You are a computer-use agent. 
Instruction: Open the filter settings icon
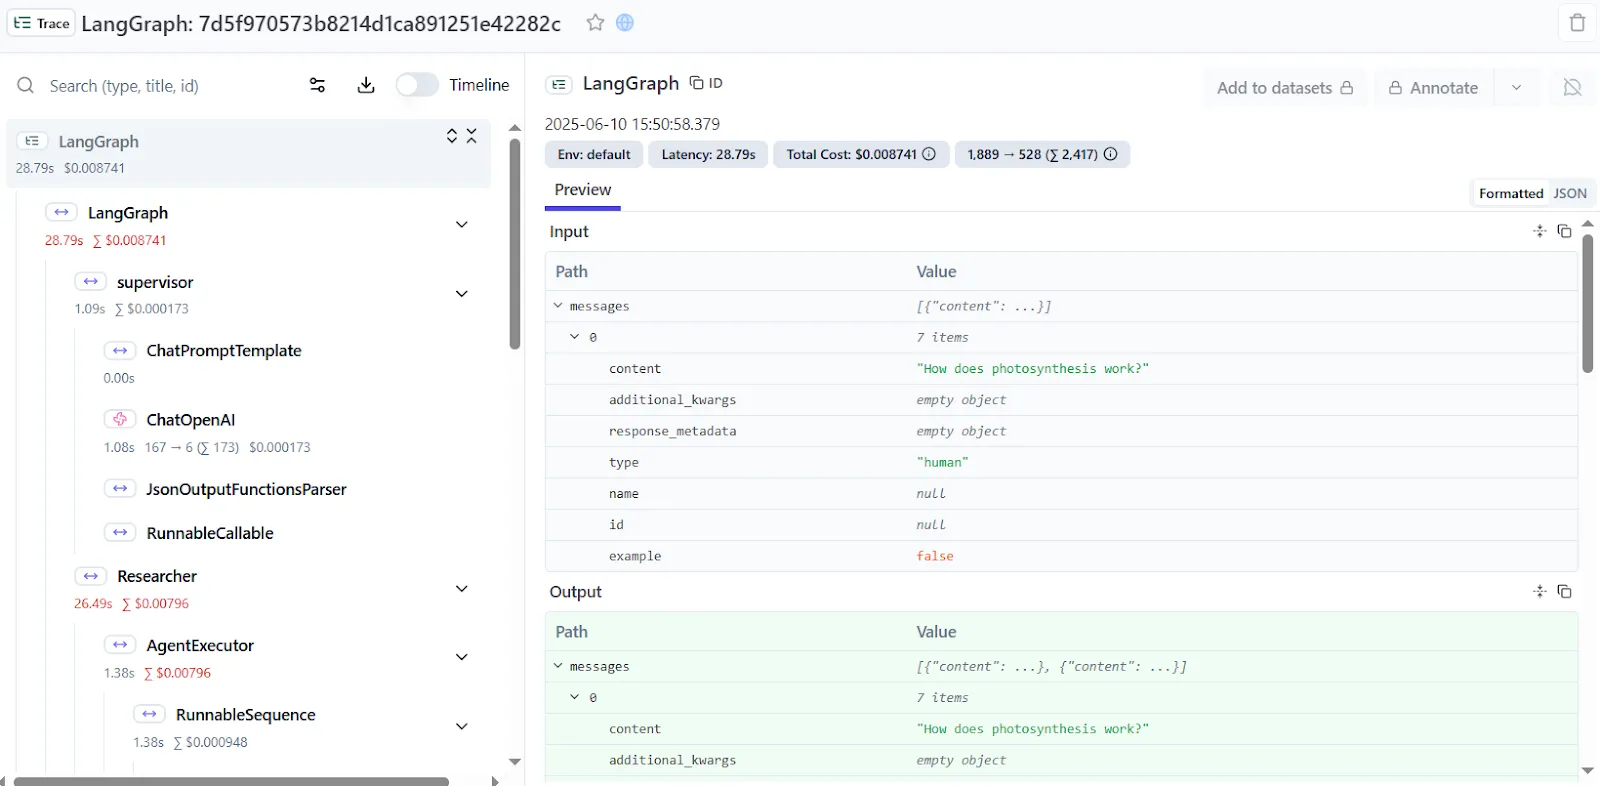tap(317, 85)
